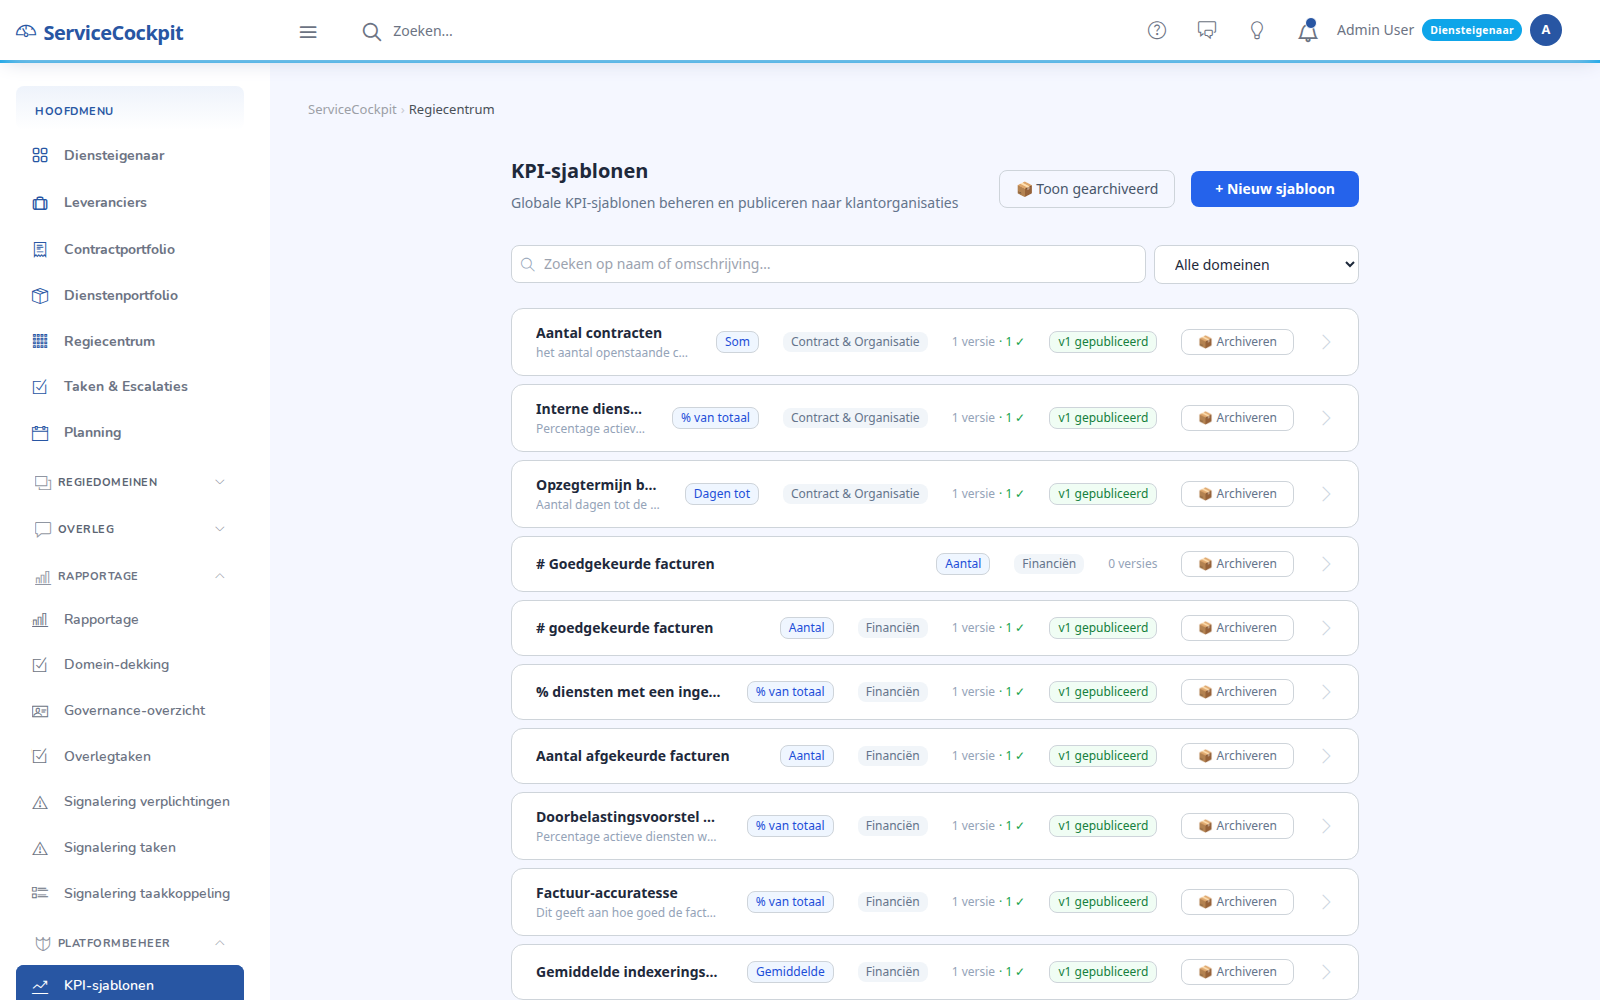Click the Planning calendar icon
The image size is (1600, 1000).
(40, 433)
